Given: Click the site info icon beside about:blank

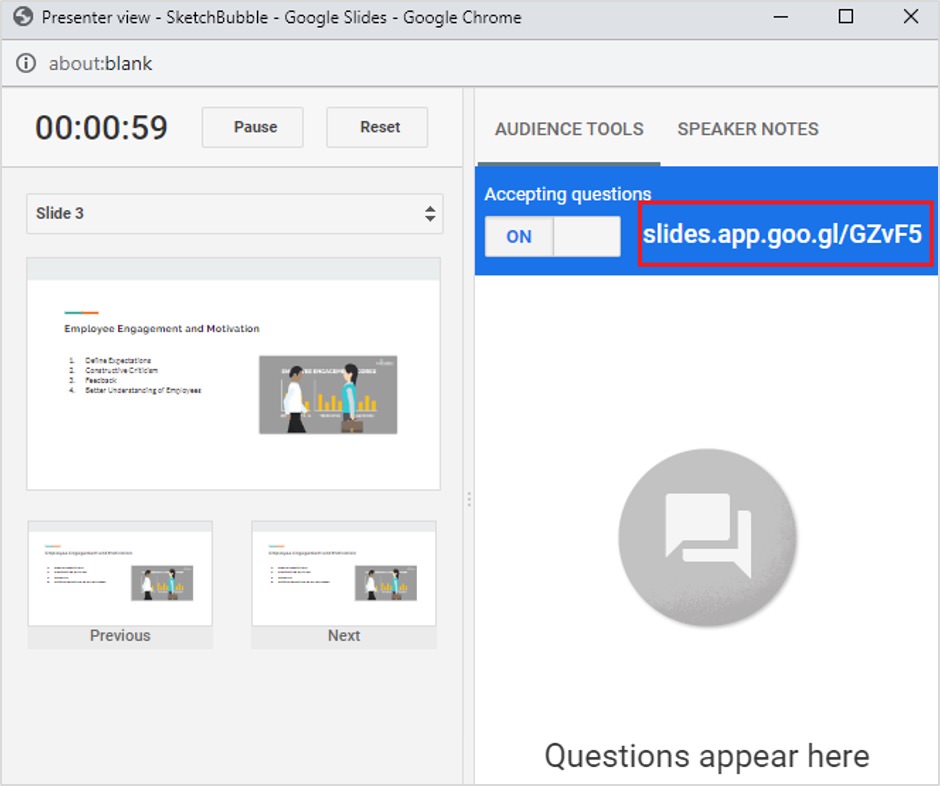Looking at the screenshot, I should [26, 63].
